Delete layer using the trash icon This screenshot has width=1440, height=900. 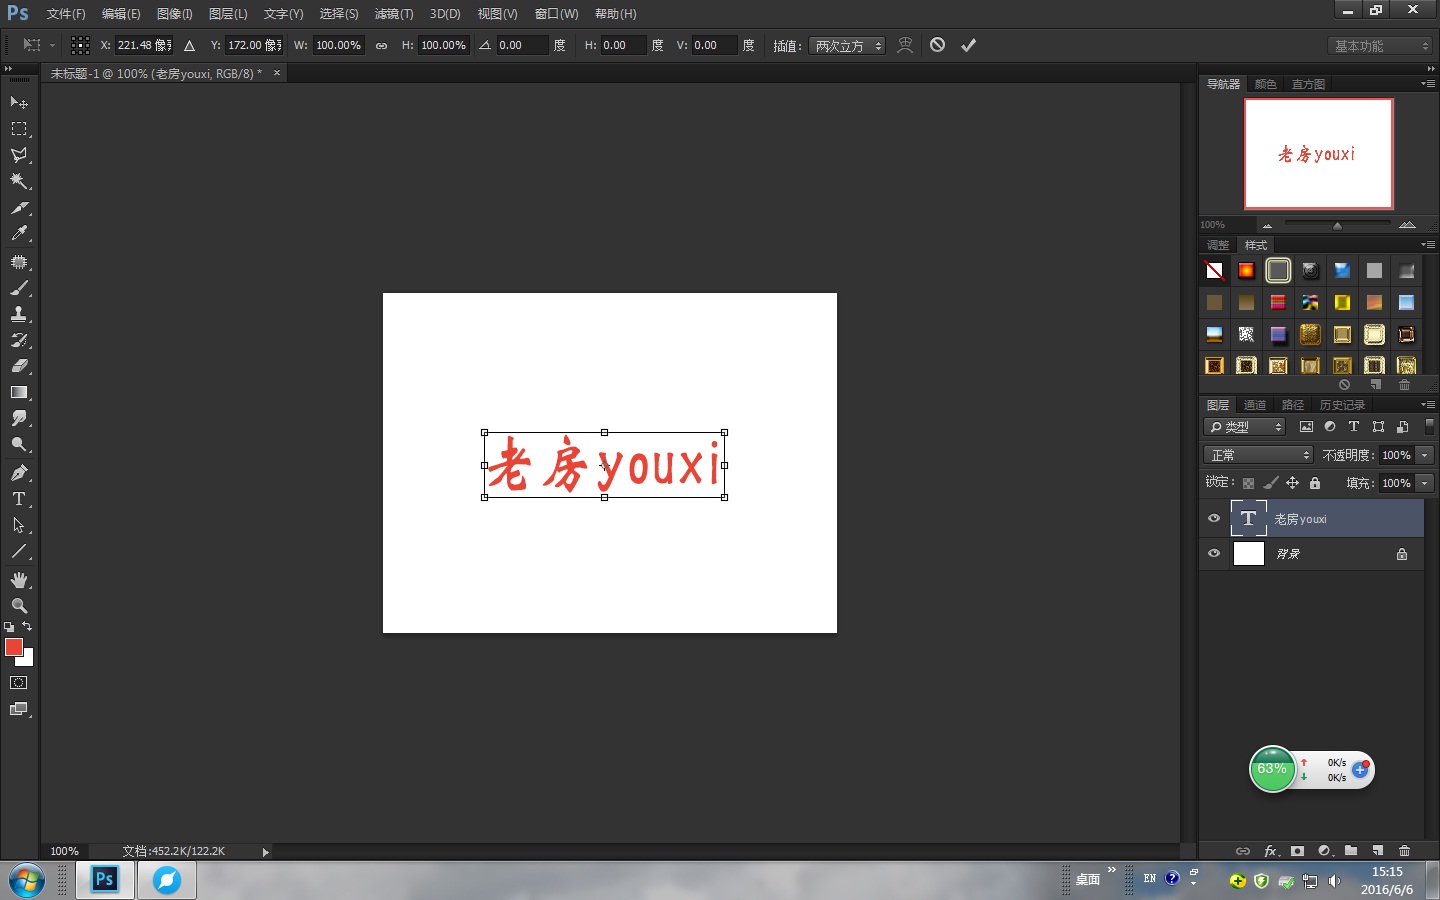(1404, 851)
